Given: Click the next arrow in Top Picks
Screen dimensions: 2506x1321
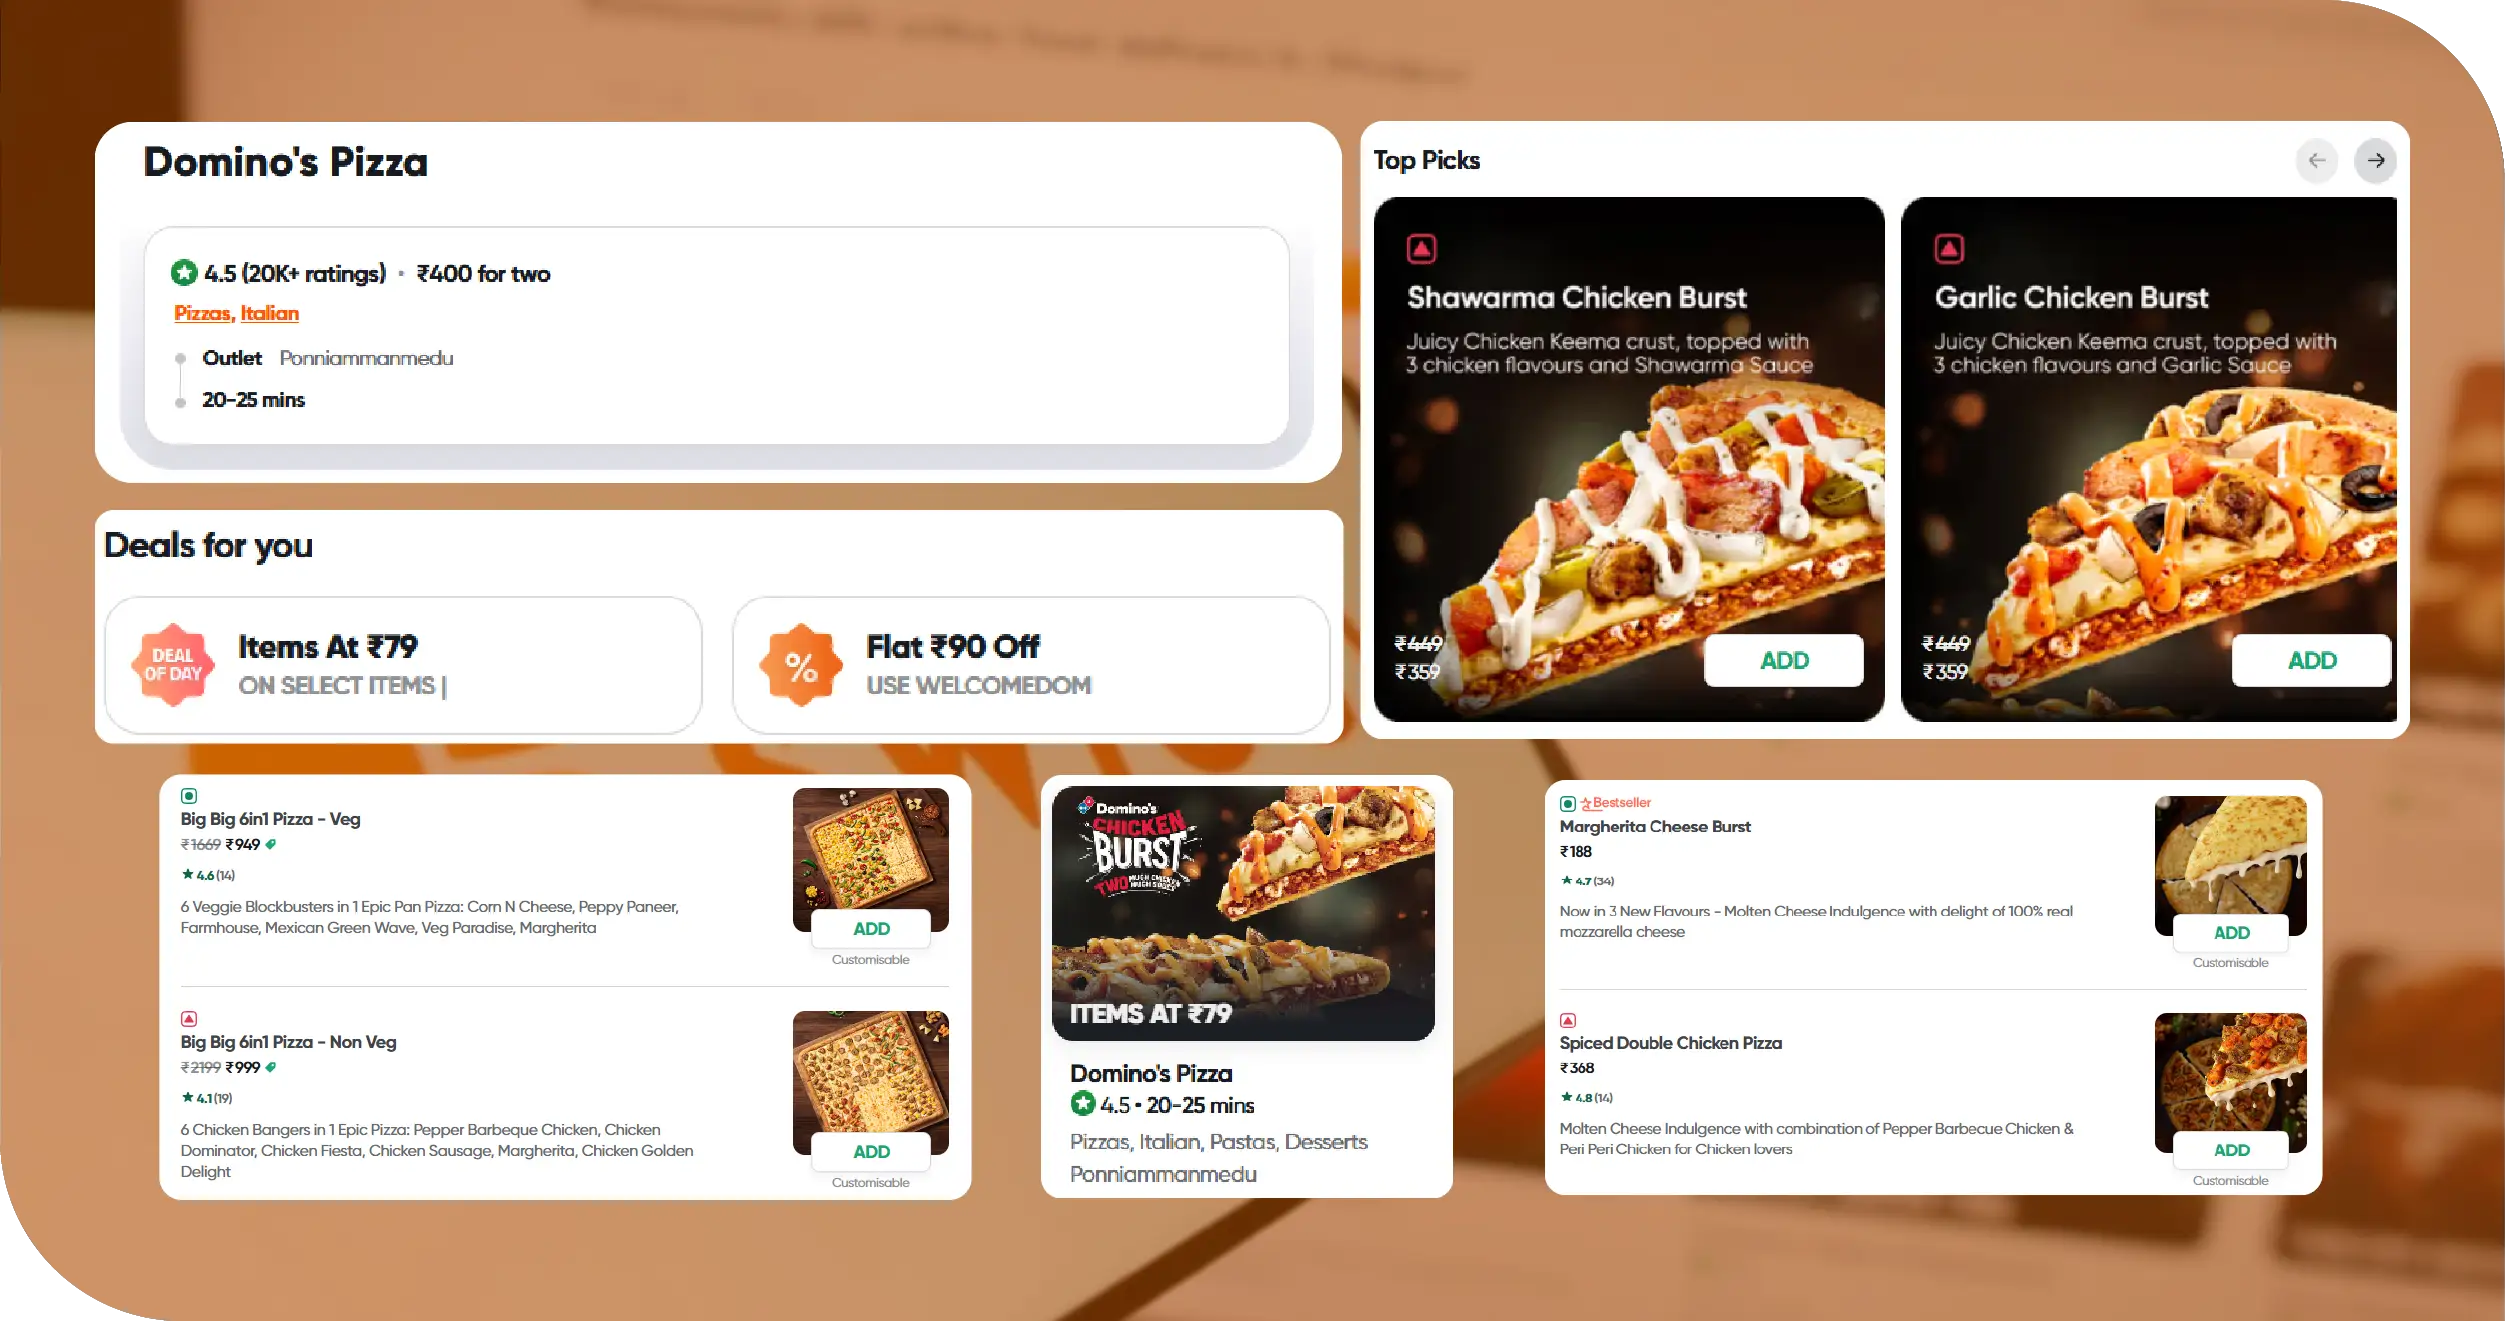Looking at the screenshot, I should pyautogui.click(x=2375, y=160).
